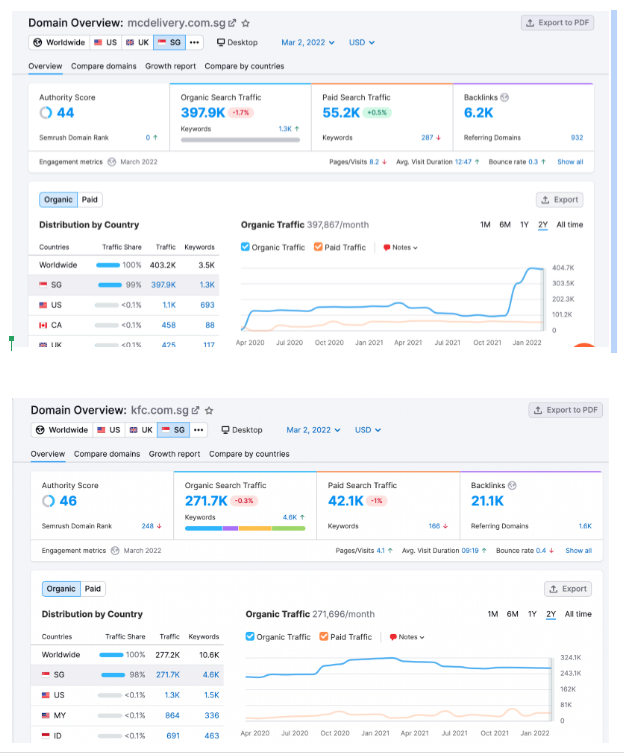Open Mar 2, 2022 date dropdown for mcdelivery

coord(307,42)
